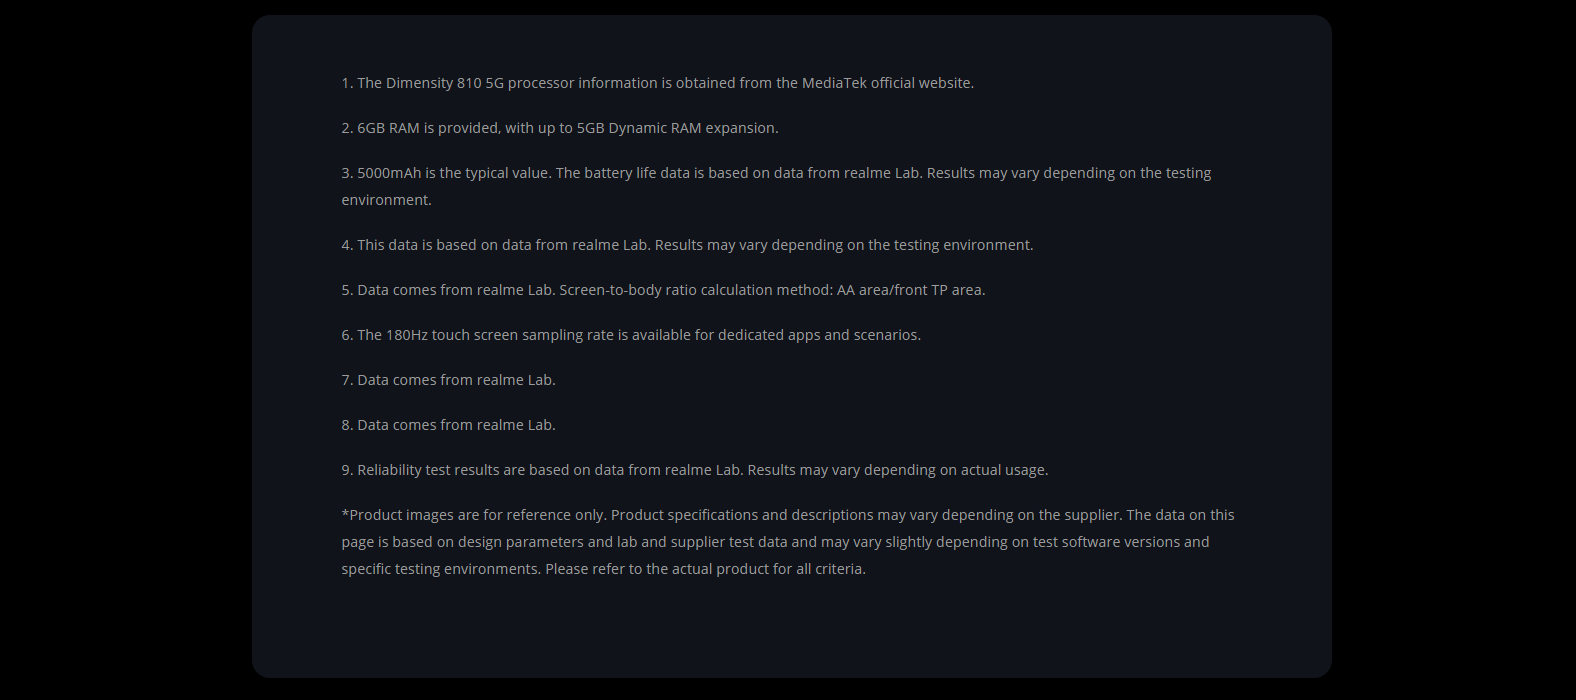
Task: Click footnote 7 'Data comes from realme Lab.'
Action: tap(448, 380)
